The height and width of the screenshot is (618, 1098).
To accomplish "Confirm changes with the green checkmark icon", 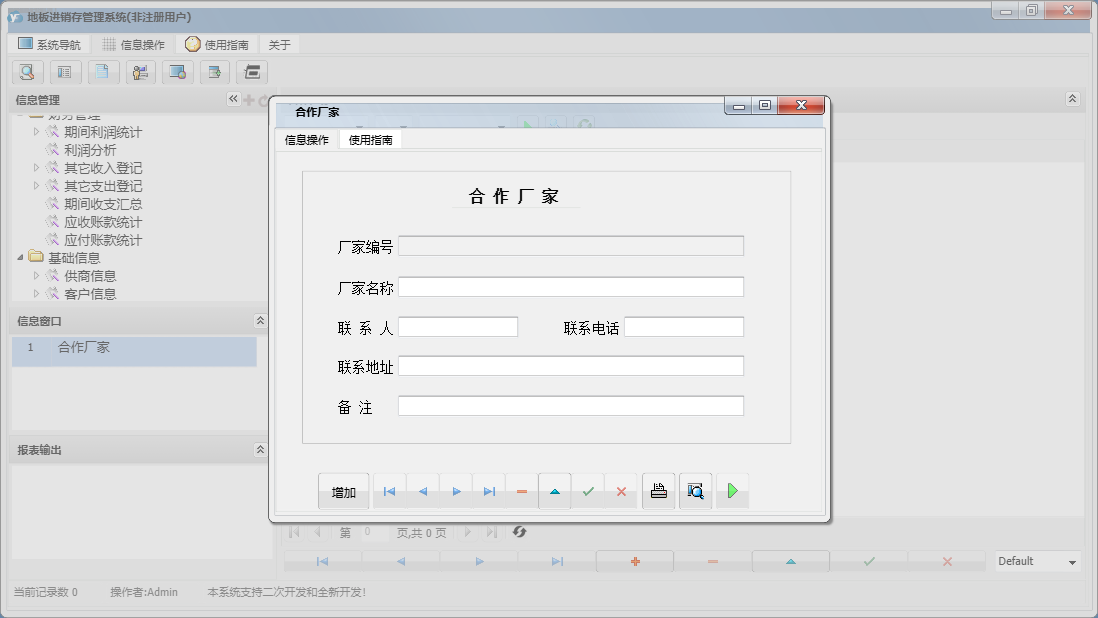I will [x=588, y=491].
